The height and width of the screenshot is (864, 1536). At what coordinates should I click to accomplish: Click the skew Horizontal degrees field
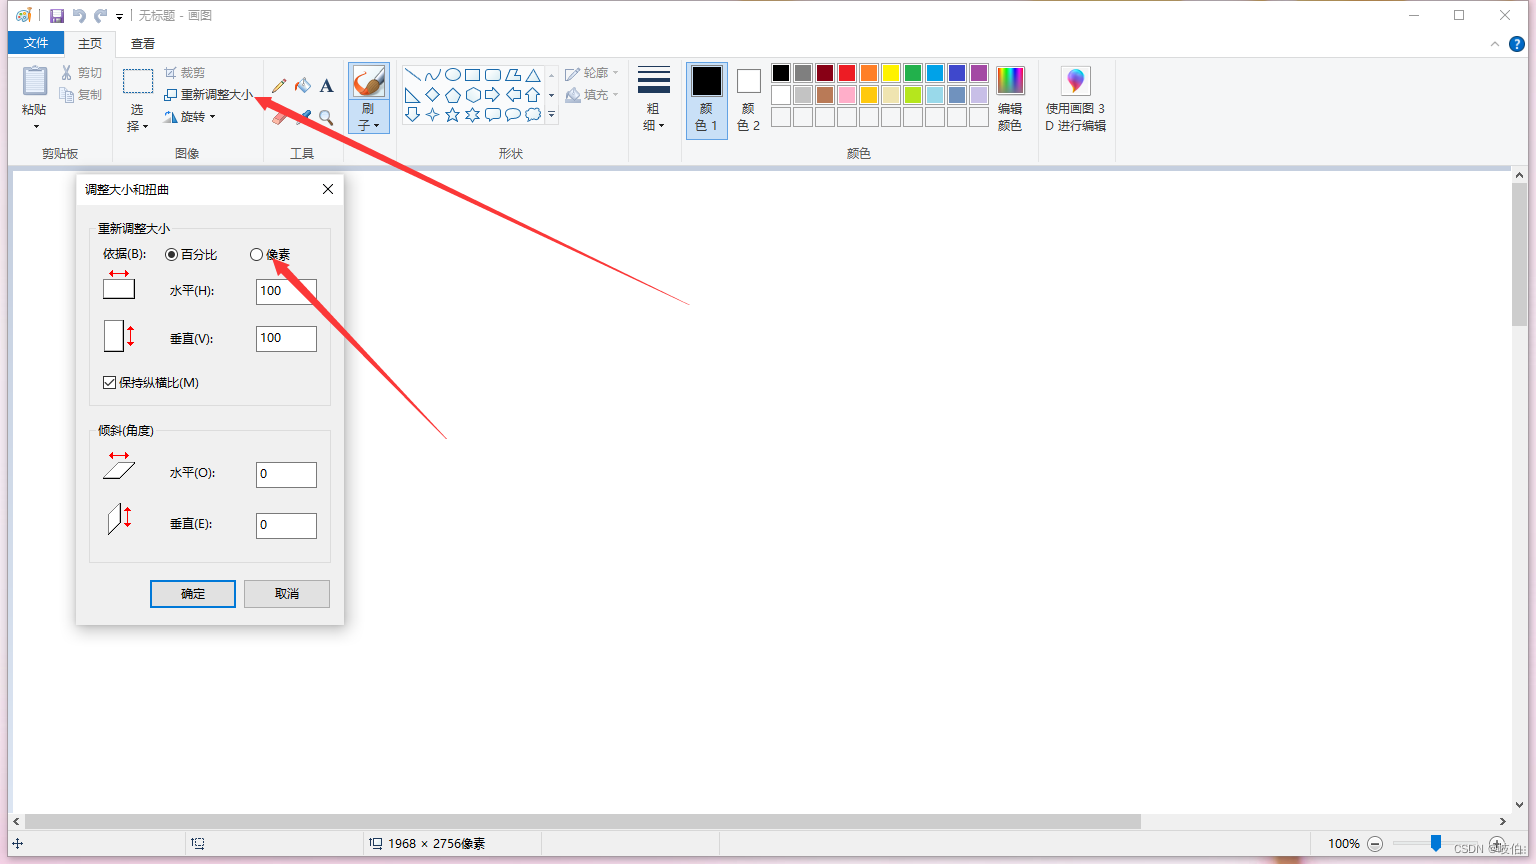pos(286,474)
